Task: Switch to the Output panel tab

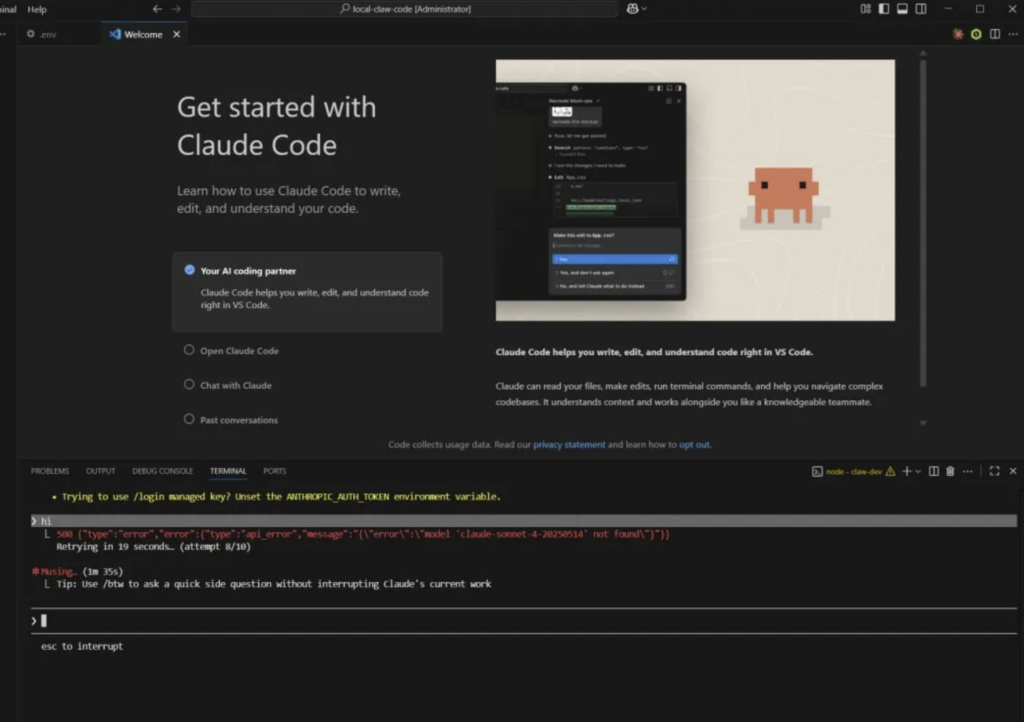Action: (x=101, y=471)
